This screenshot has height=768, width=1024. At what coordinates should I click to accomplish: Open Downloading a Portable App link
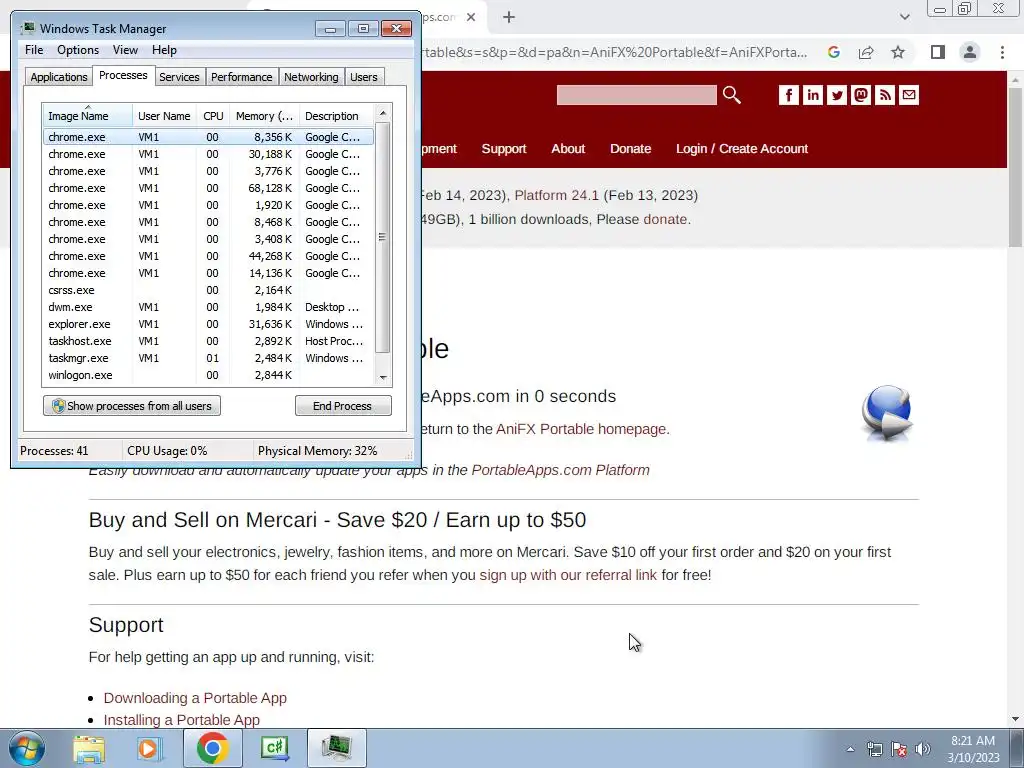coord(195,698)
